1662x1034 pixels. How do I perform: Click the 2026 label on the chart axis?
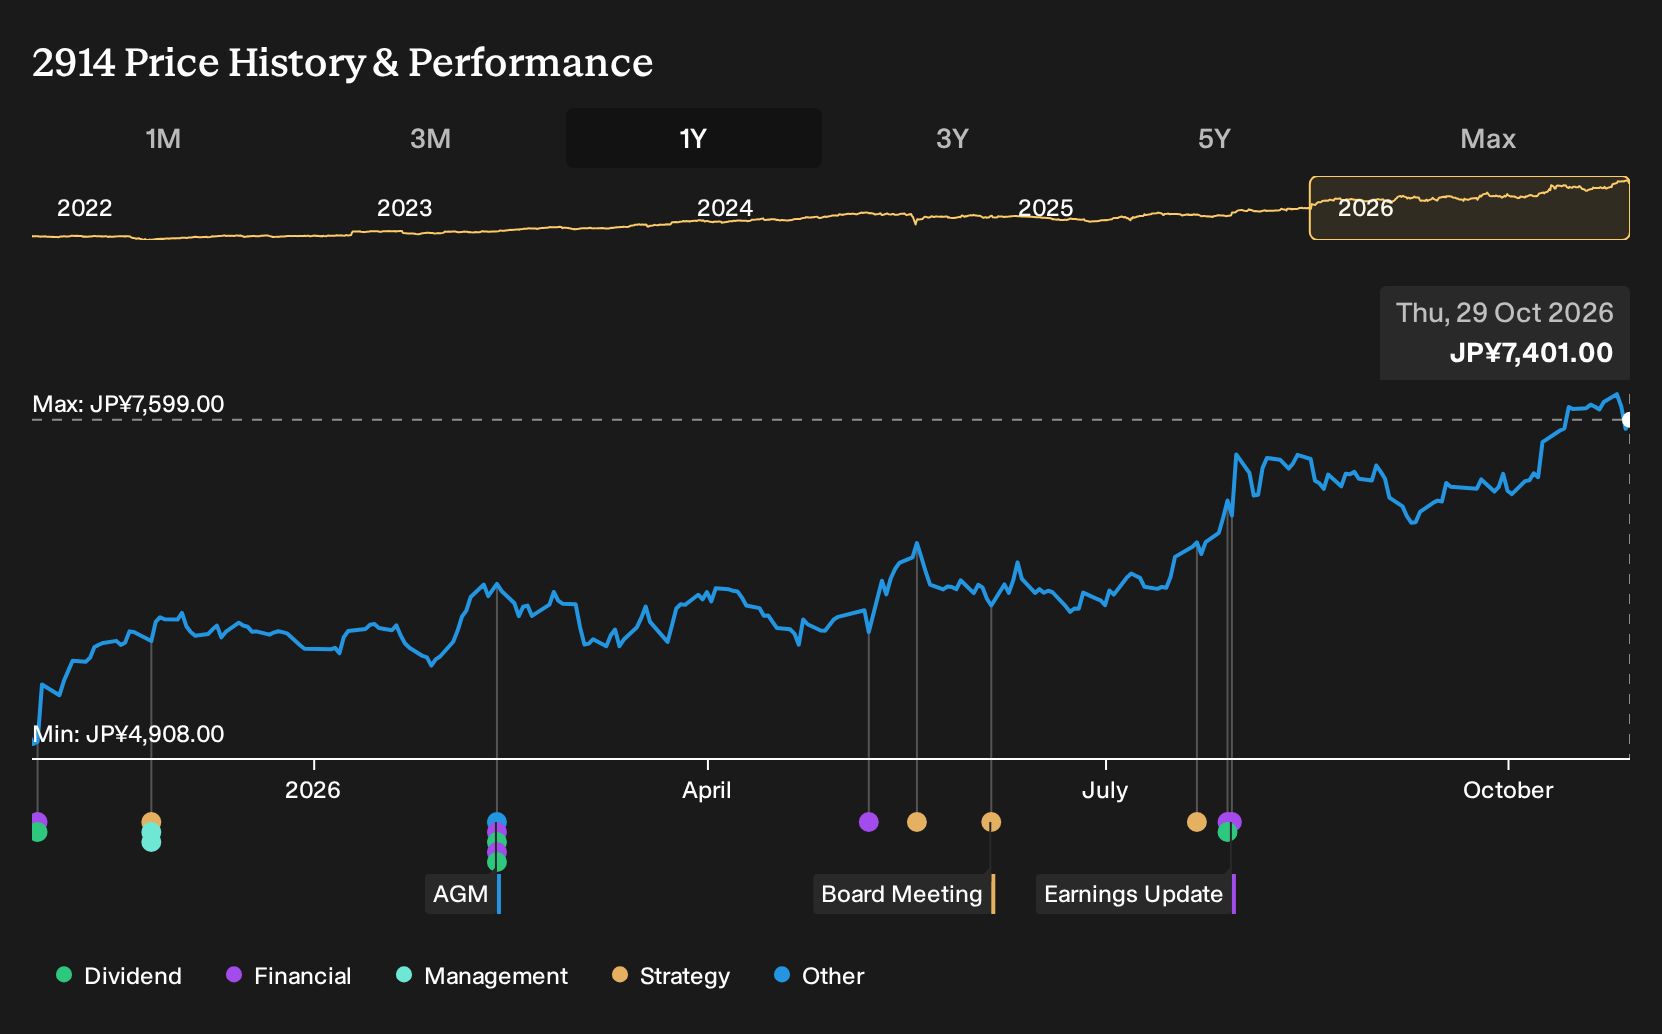(313, 790)
